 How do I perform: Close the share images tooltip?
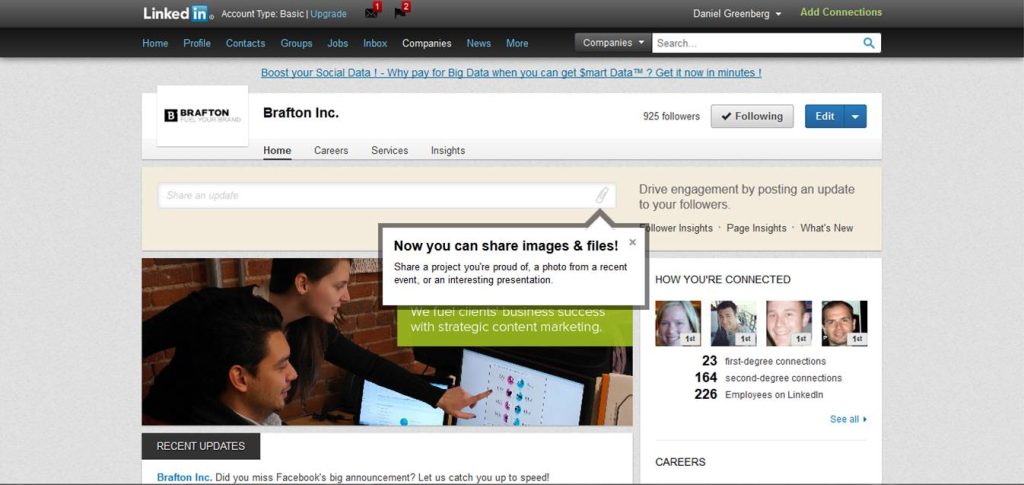click(632, 242)
